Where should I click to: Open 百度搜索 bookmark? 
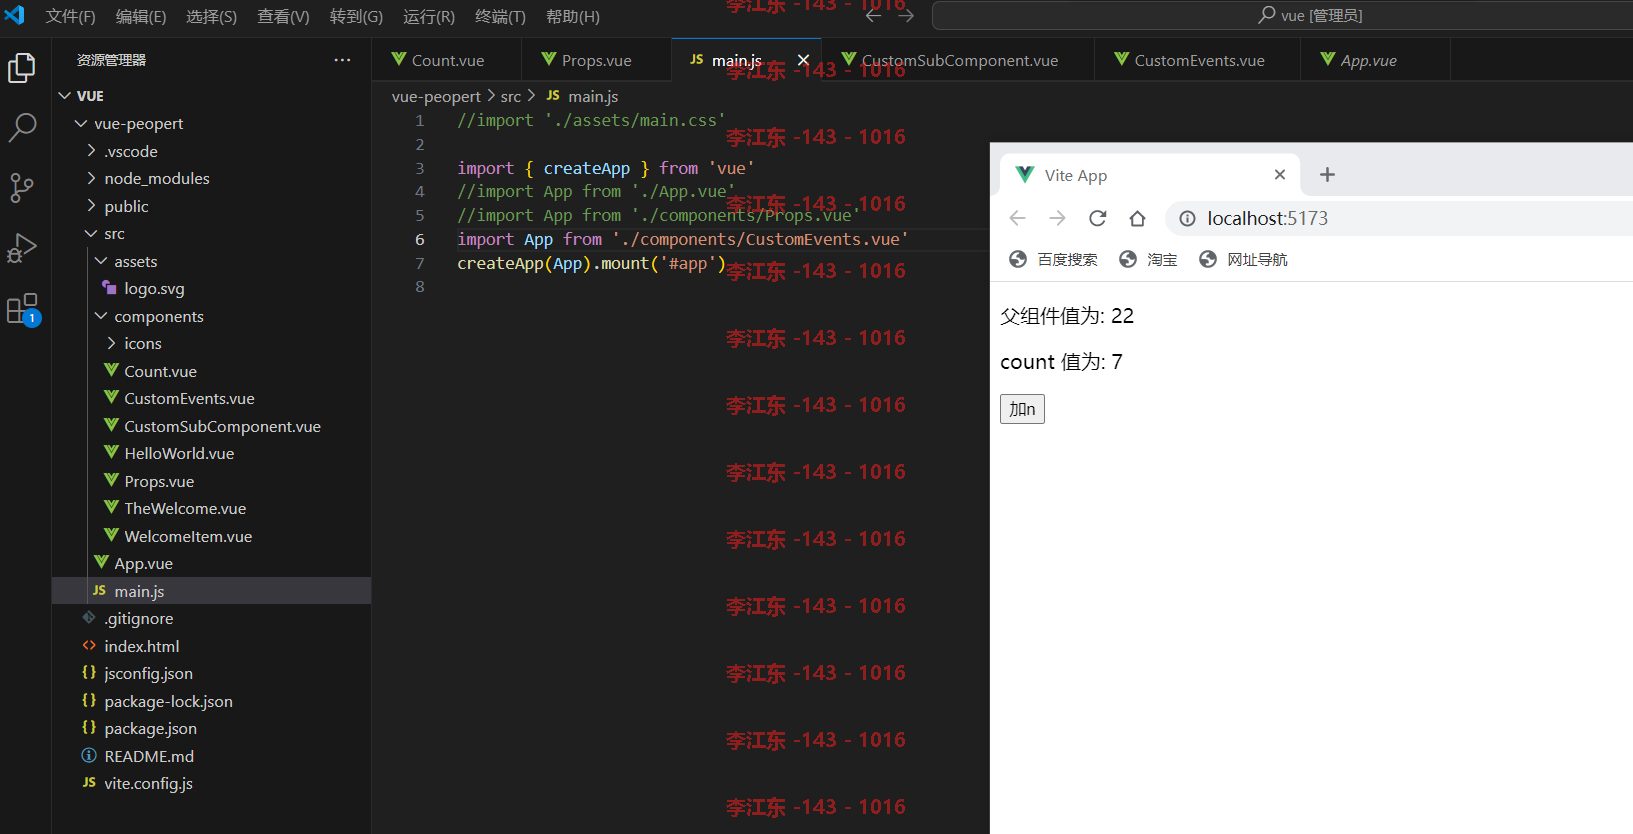point(1053,260)
